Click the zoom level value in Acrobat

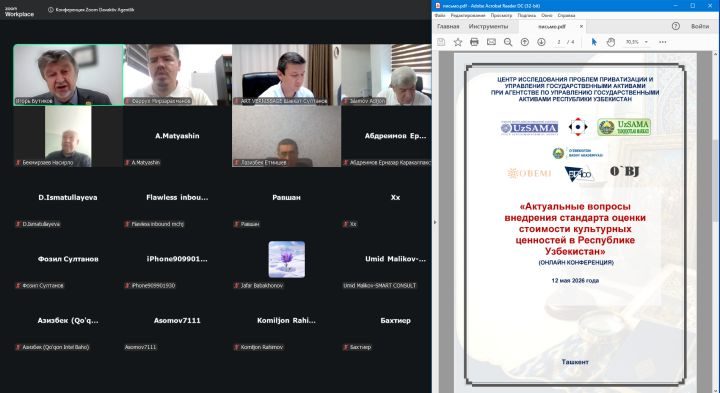click(x=632, y=42)
